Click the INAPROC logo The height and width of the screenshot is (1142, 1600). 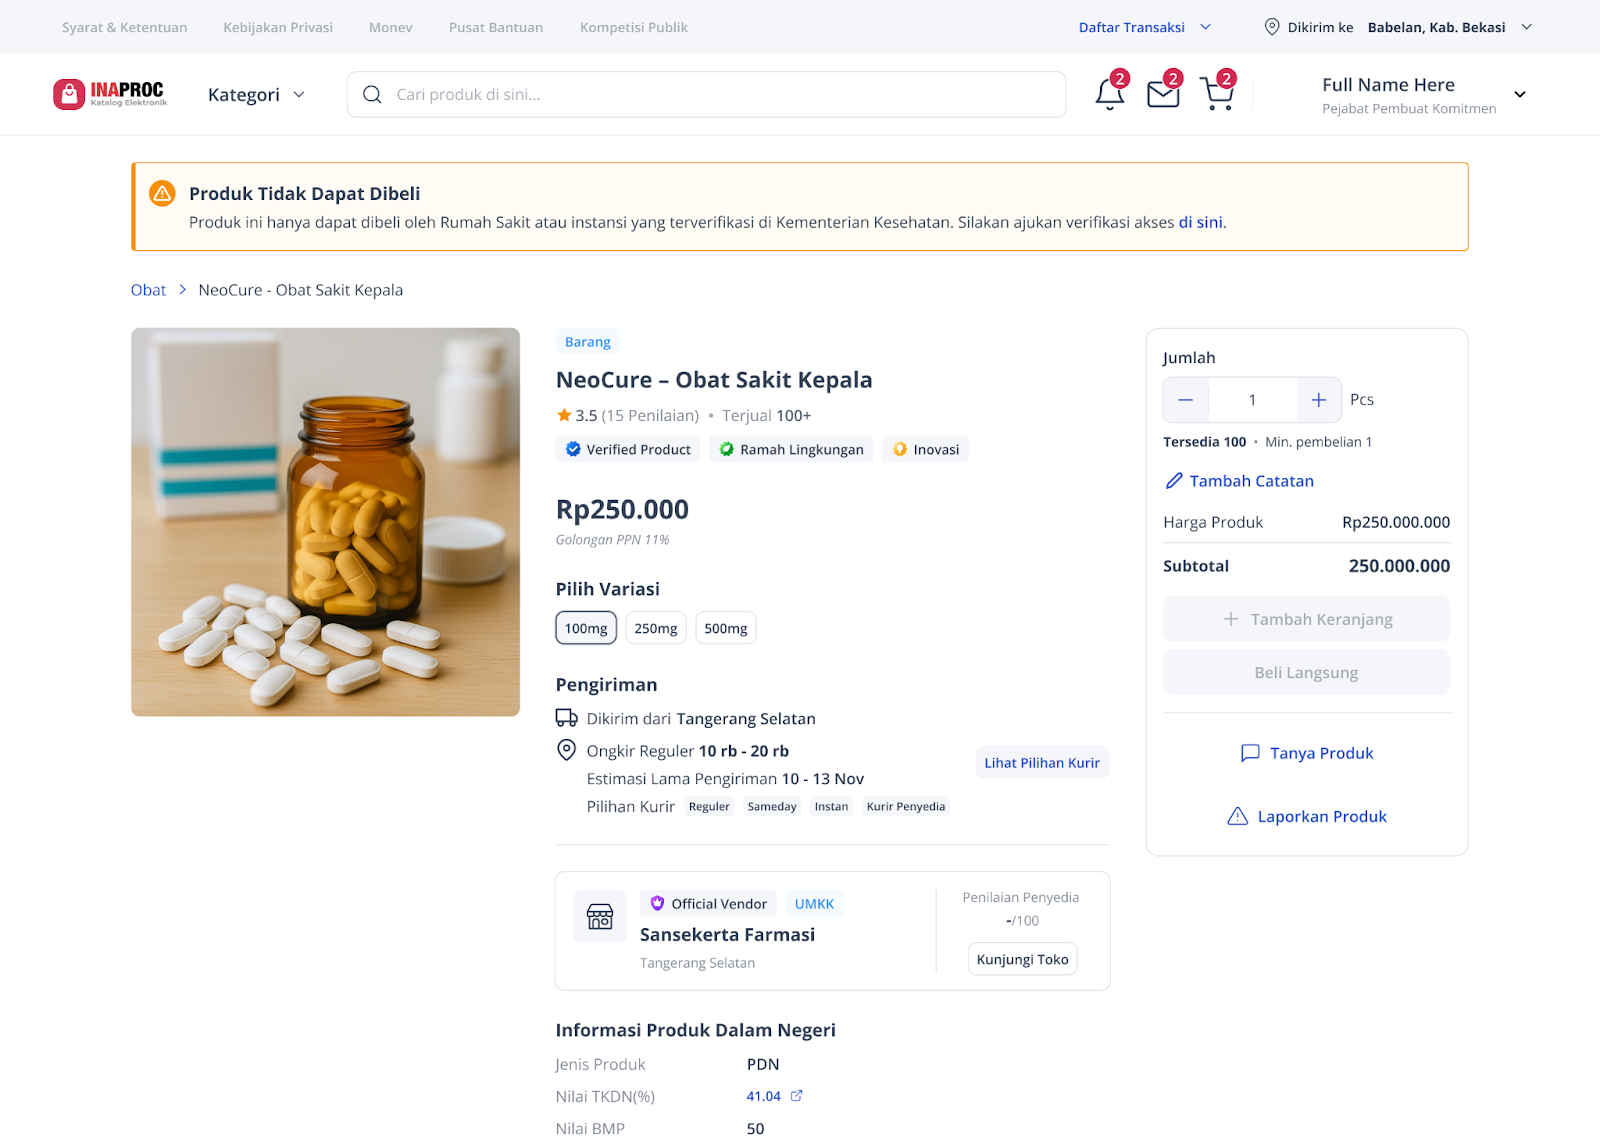coord(110,94)
